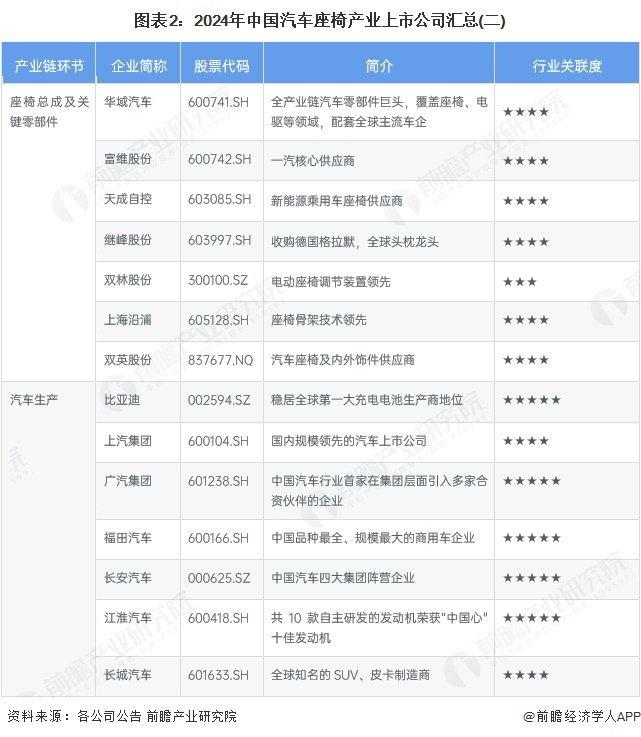The height and width of the screenshot is (737, 641).
Task: Click stock code 605128.SH
Action: pos(219,320)
